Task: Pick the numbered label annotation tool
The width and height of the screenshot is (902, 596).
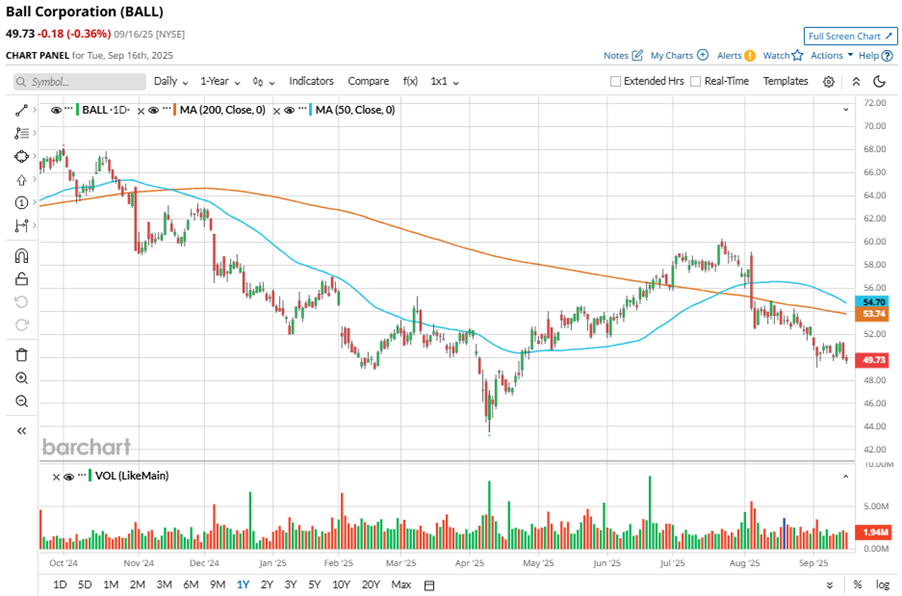Action: pos(21,203)
